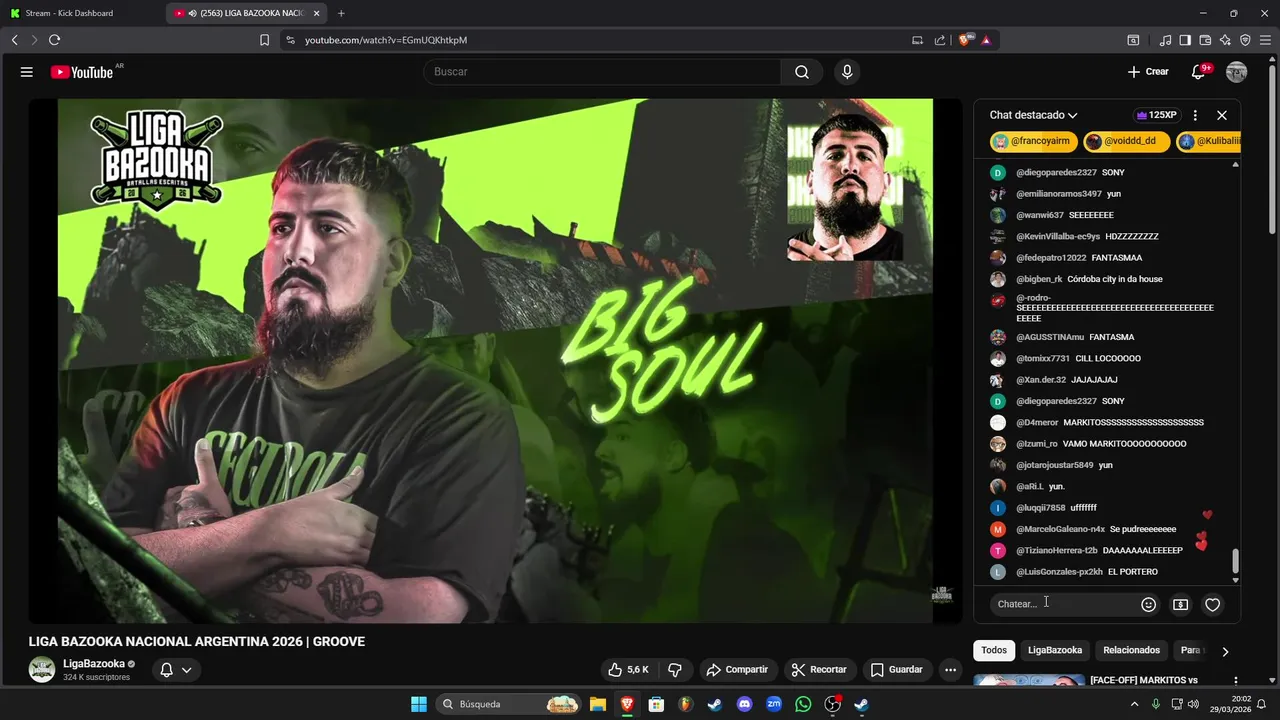Image resolution: width=1280 pixels, height=720 pixels.
Task: Open LigaBazooka channel name link
Action: tap(94, 663)
